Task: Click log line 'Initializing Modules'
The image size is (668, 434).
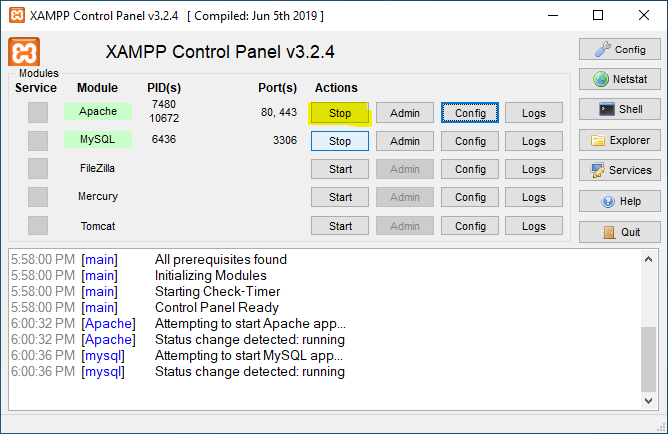Action: pos(210,276)
